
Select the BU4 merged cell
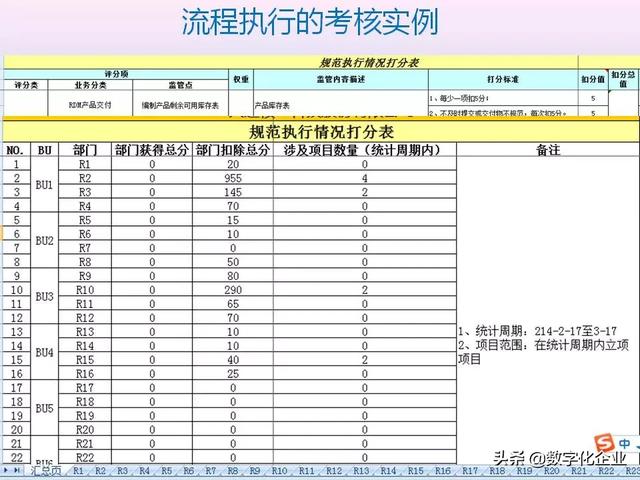pos(44,353)
